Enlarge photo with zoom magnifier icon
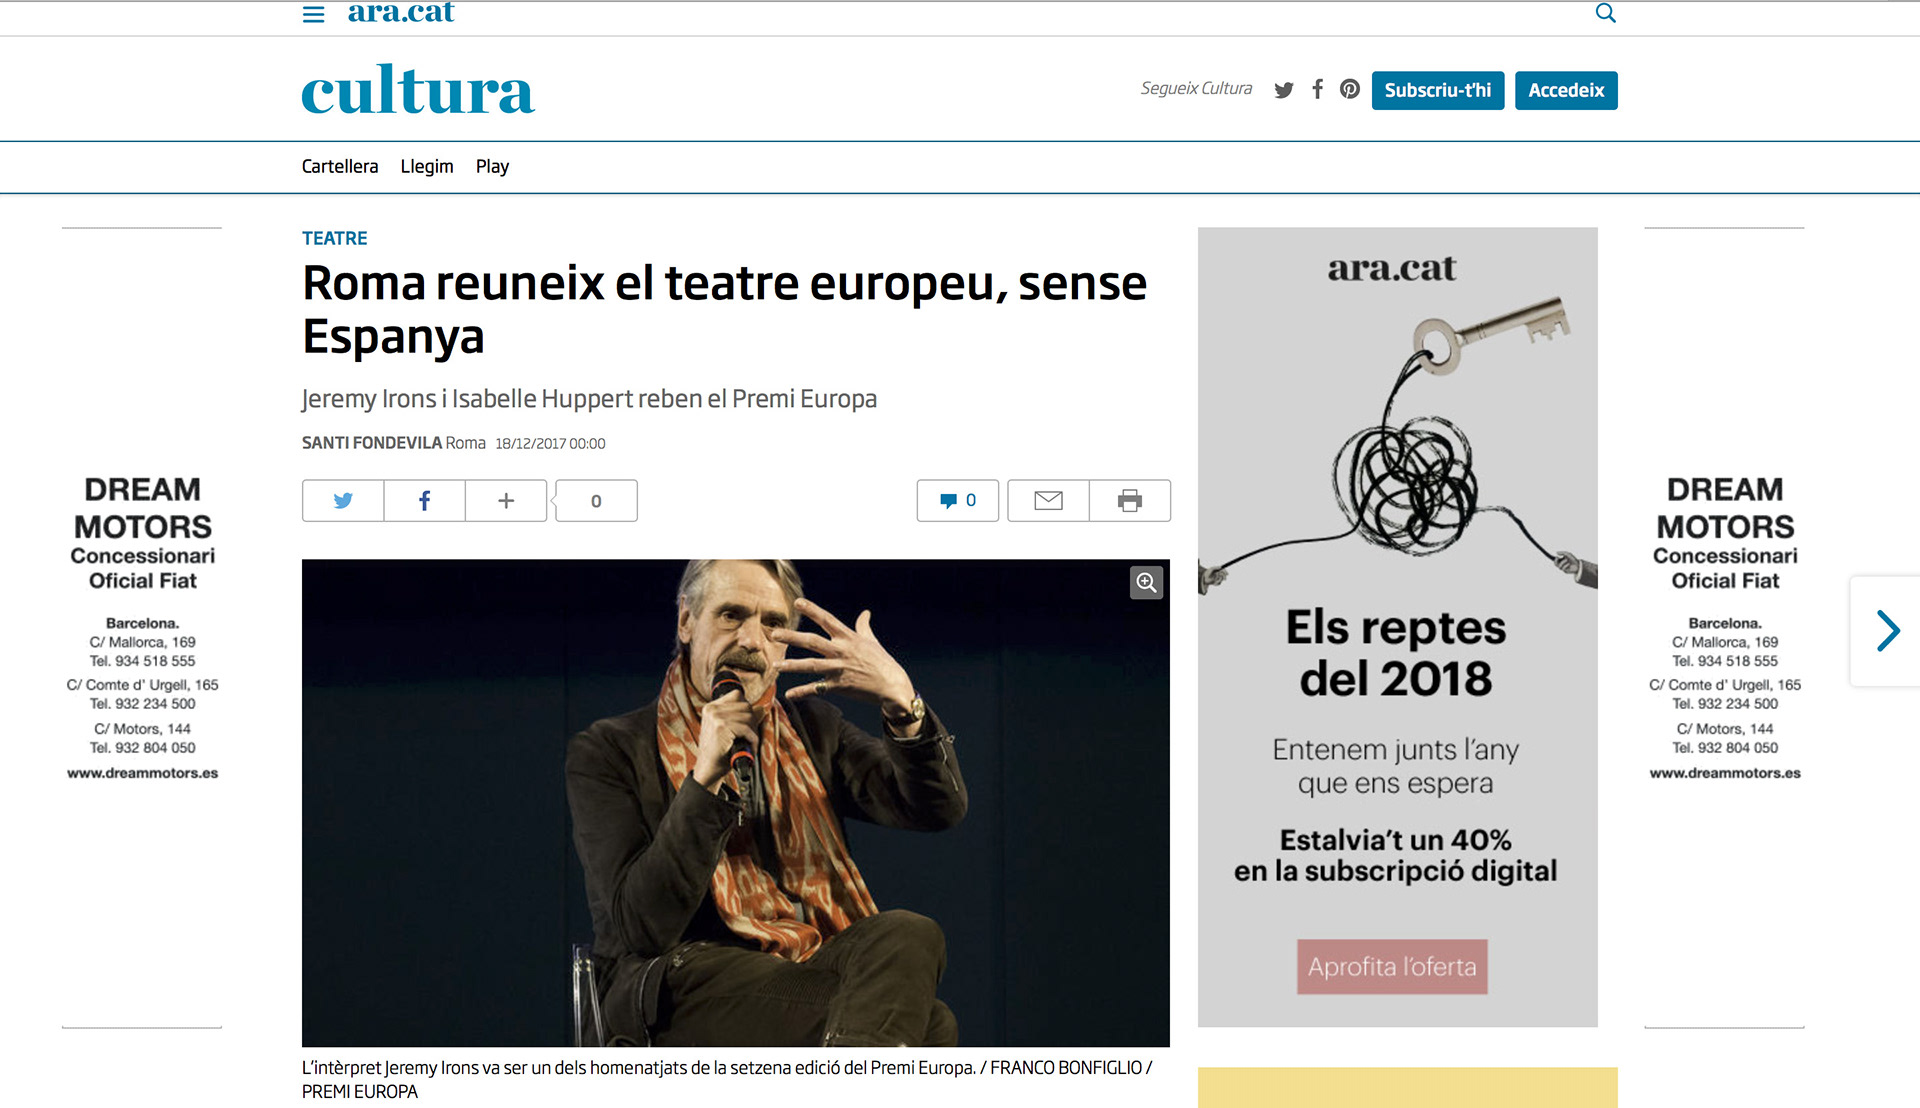Screen dimensions: 1920x1108 (1146, 582)
